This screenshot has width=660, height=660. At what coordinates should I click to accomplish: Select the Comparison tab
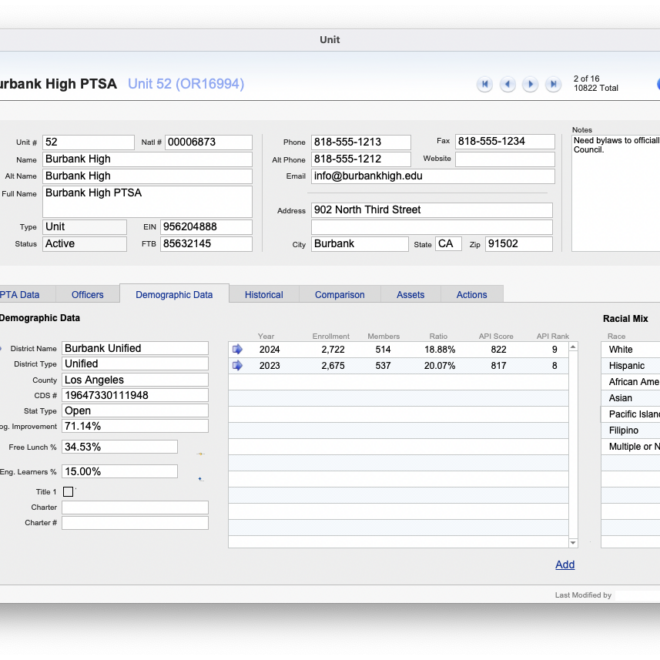[x=340, y=295]
